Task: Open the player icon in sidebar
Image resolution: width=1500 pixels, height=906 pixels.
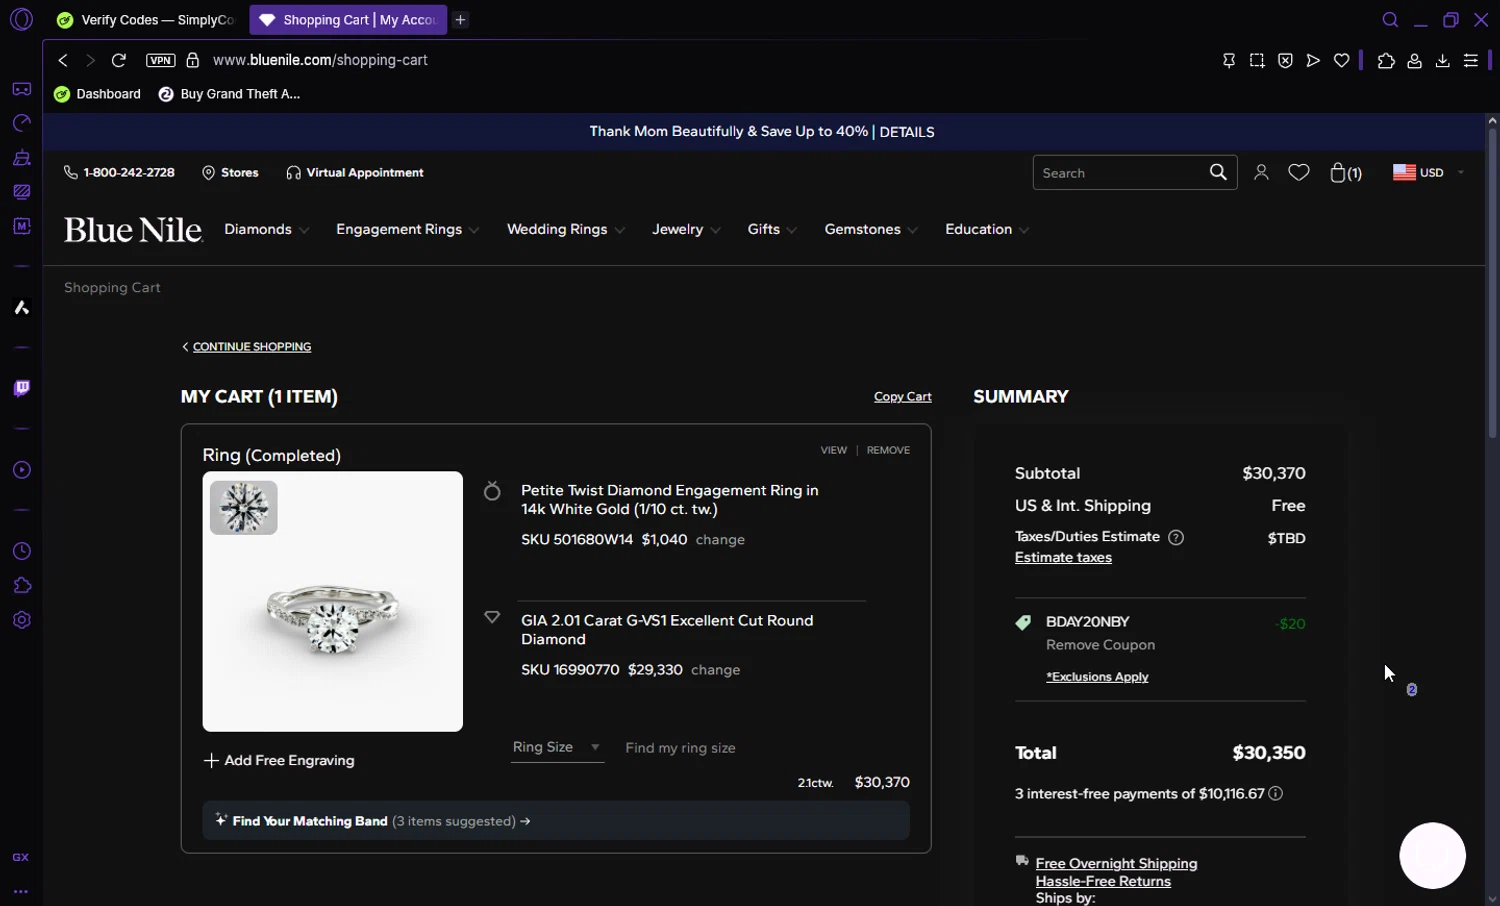Action: click(21, 470)
